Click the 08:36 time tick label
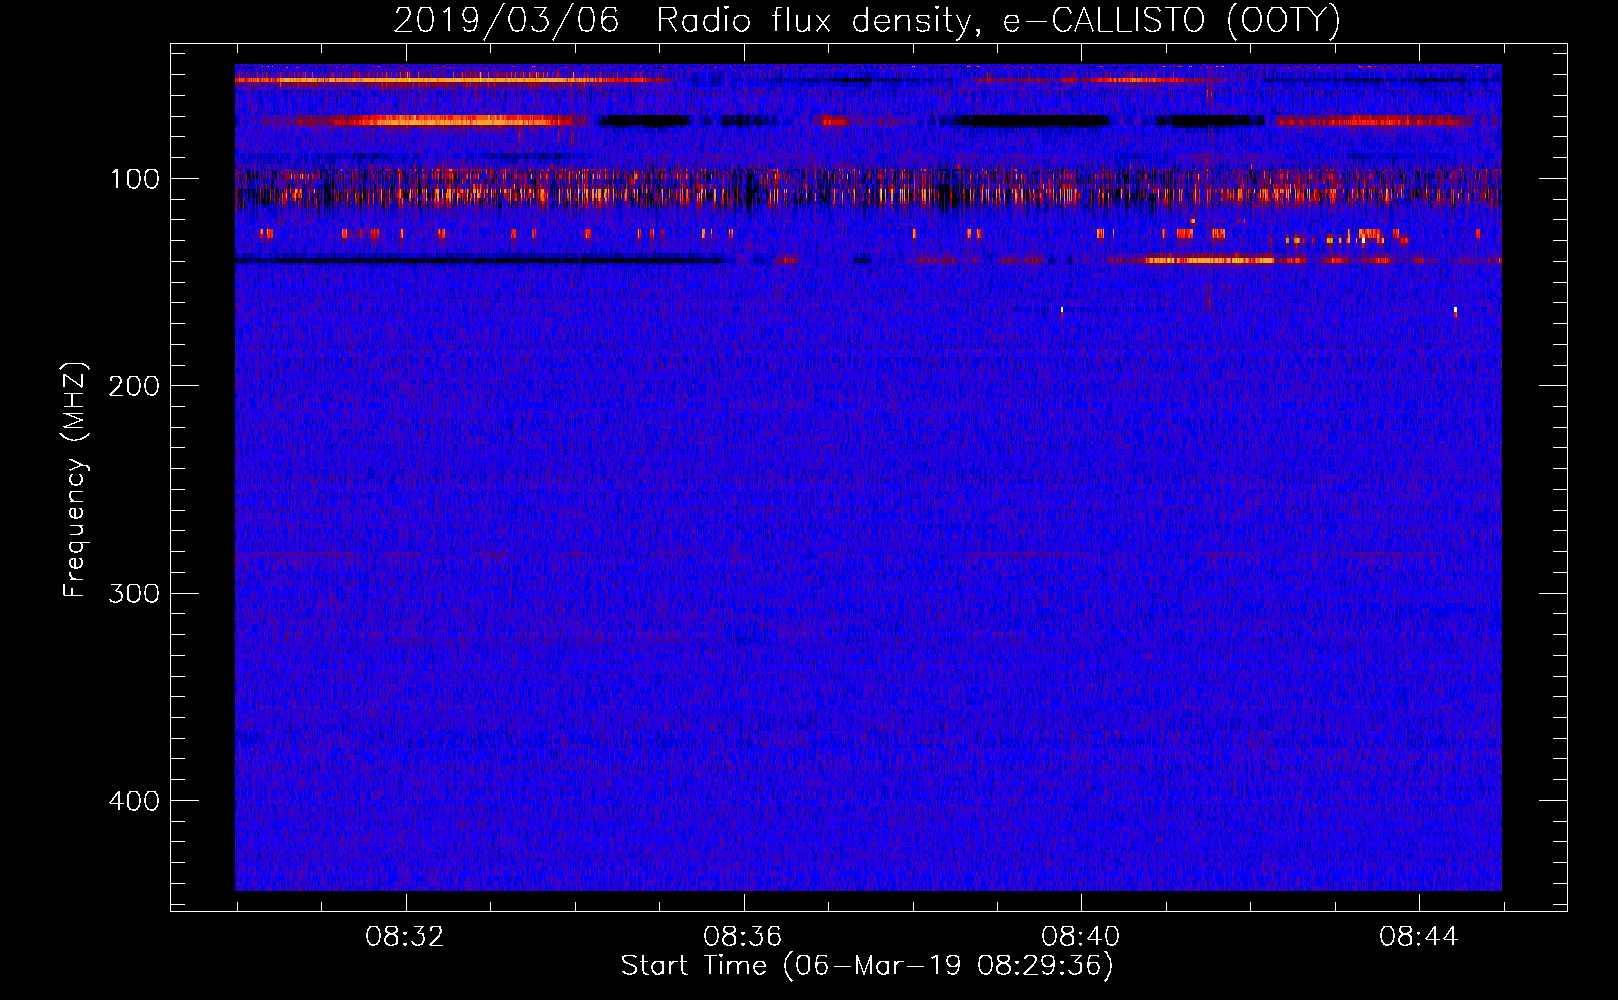Image resolution: width=1618 pixels, height=1000 pixels. 742,936
